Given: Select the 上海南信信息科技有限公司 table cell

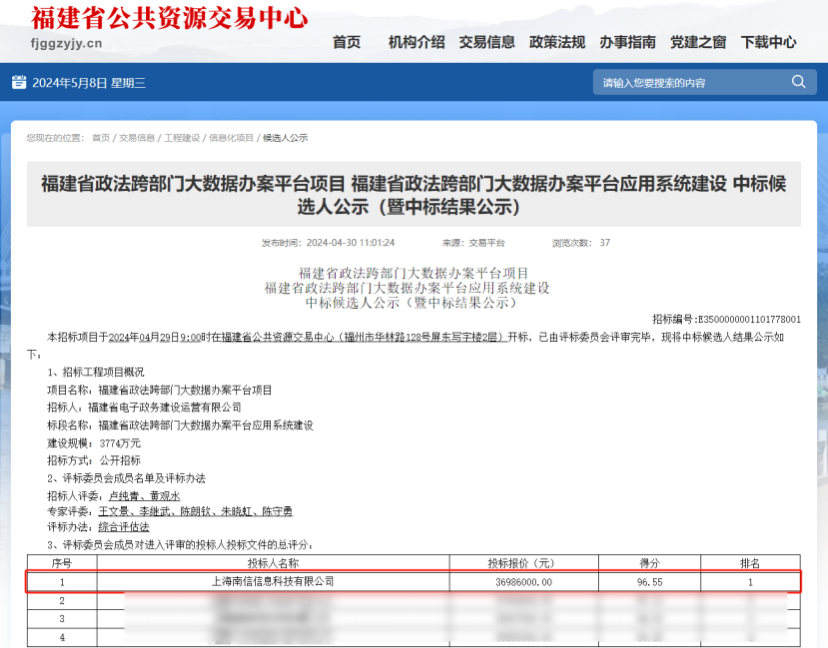Looking at the screenshot, I should pyautogui.click(x=273, y=581).
